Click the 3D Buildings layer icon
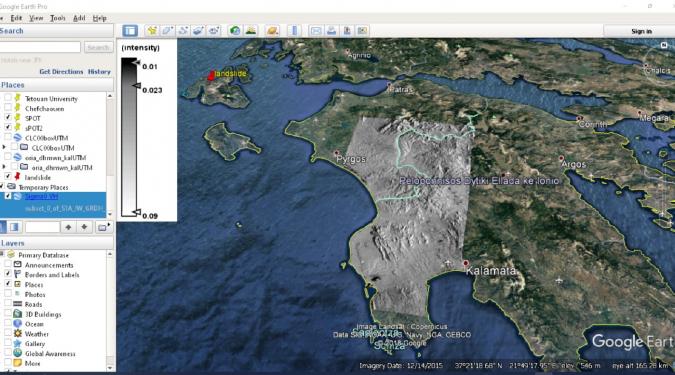The height and width of the screenshot is (375, 675). (18, 314)
